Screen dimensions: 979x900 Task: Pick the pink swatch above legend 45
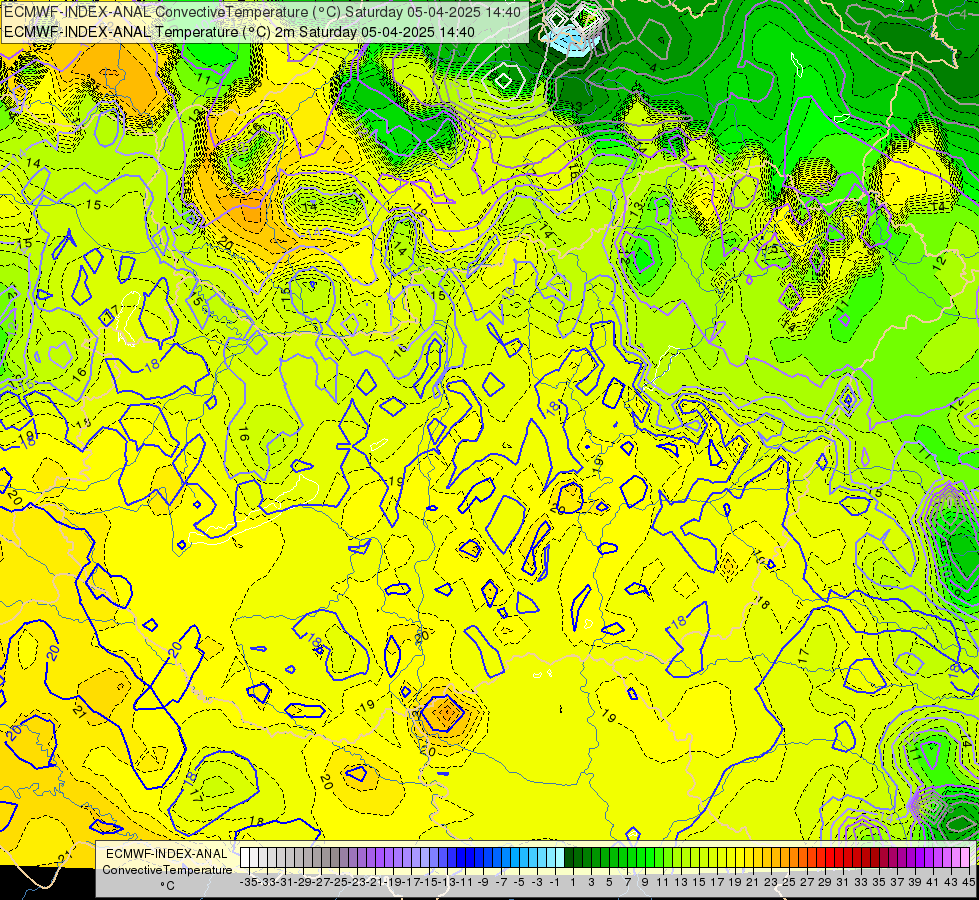pos(965,858)
